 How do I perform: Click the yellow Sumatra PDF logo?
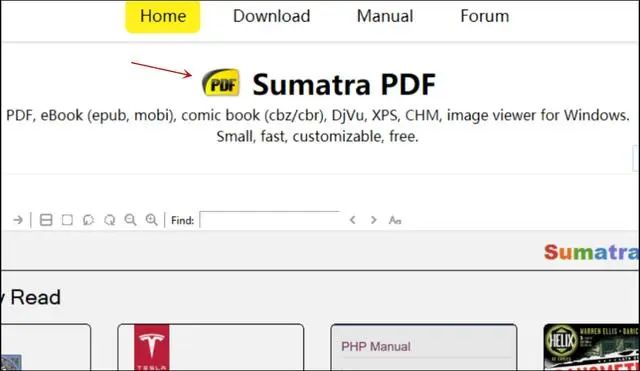click(221, 83)
